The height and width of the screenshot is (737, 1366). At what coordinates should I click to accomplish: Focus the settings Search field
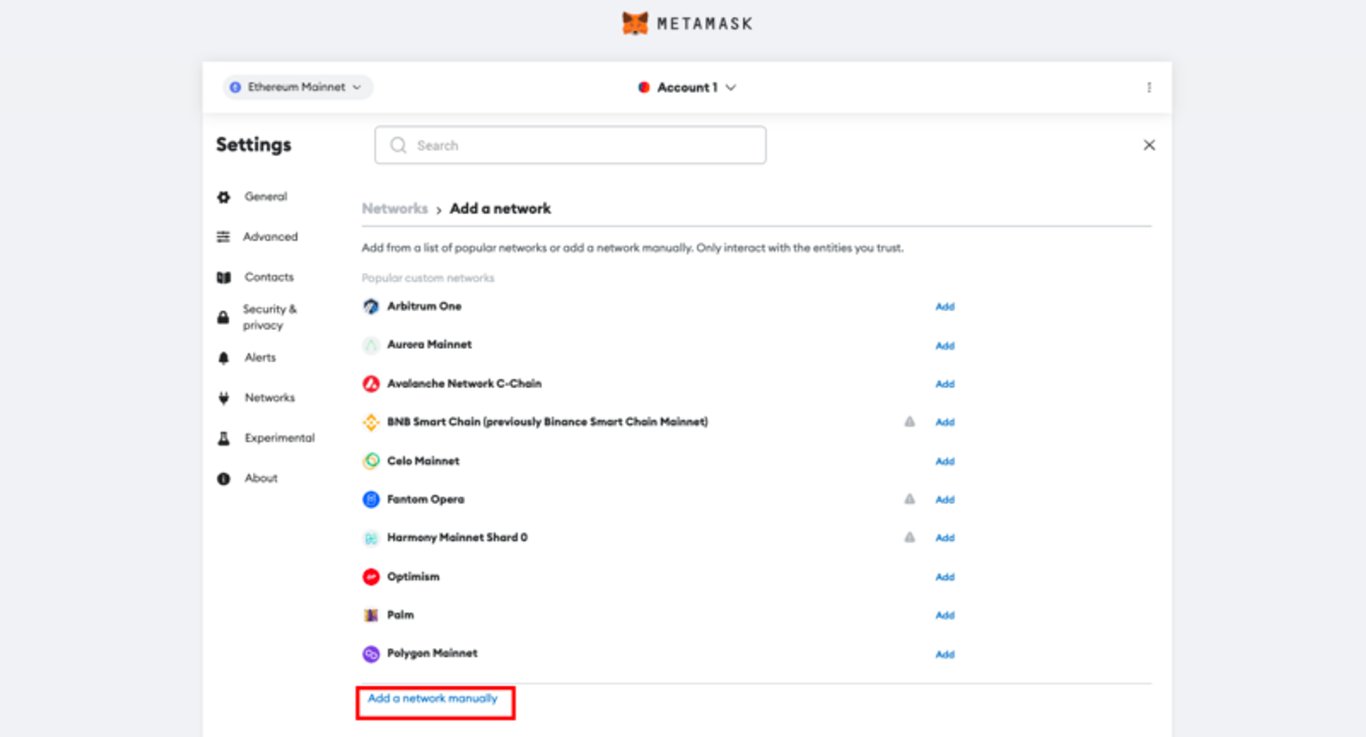(570, 146)
